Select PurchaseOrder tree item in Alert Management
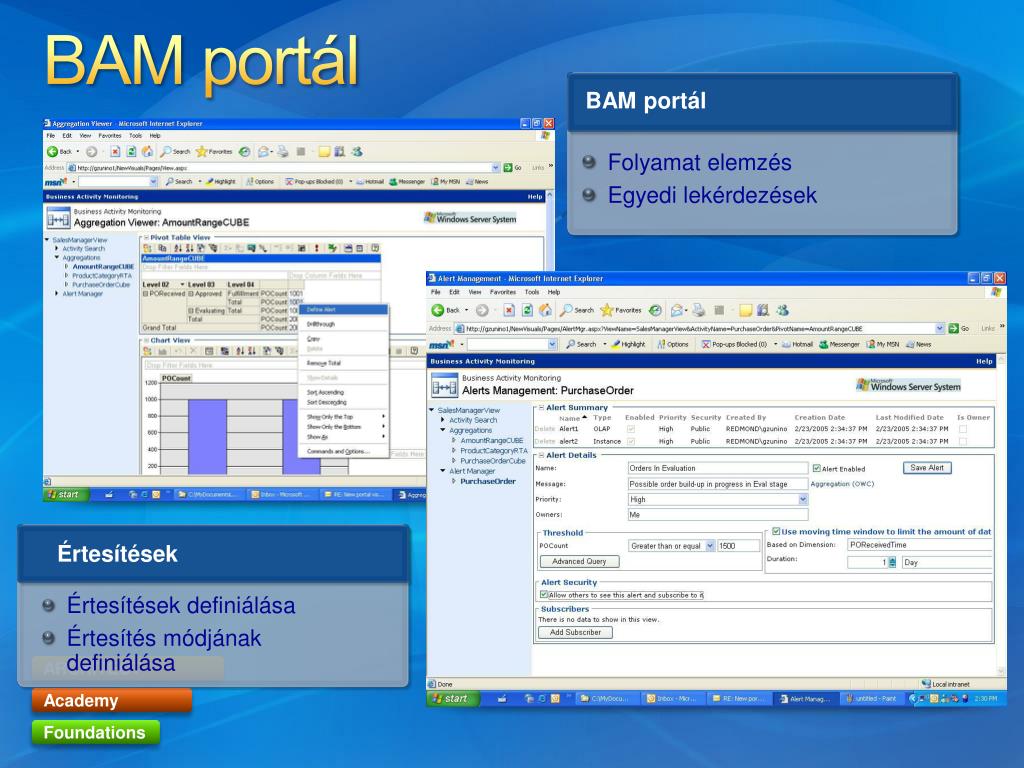1024x768 pixels. tap(488, 481)
